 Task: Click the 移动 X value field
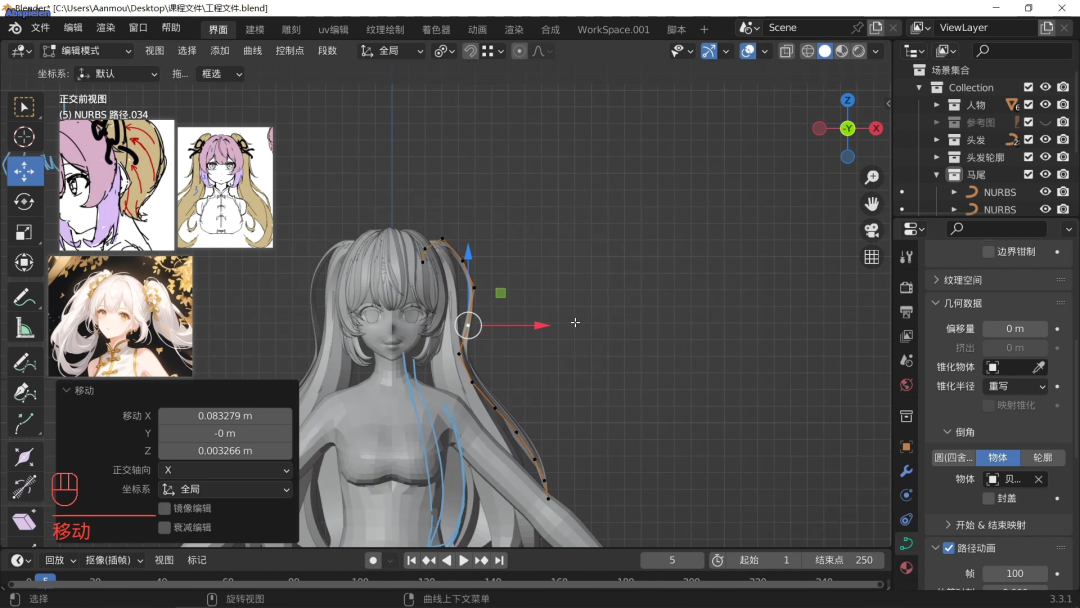pos(225,416)
